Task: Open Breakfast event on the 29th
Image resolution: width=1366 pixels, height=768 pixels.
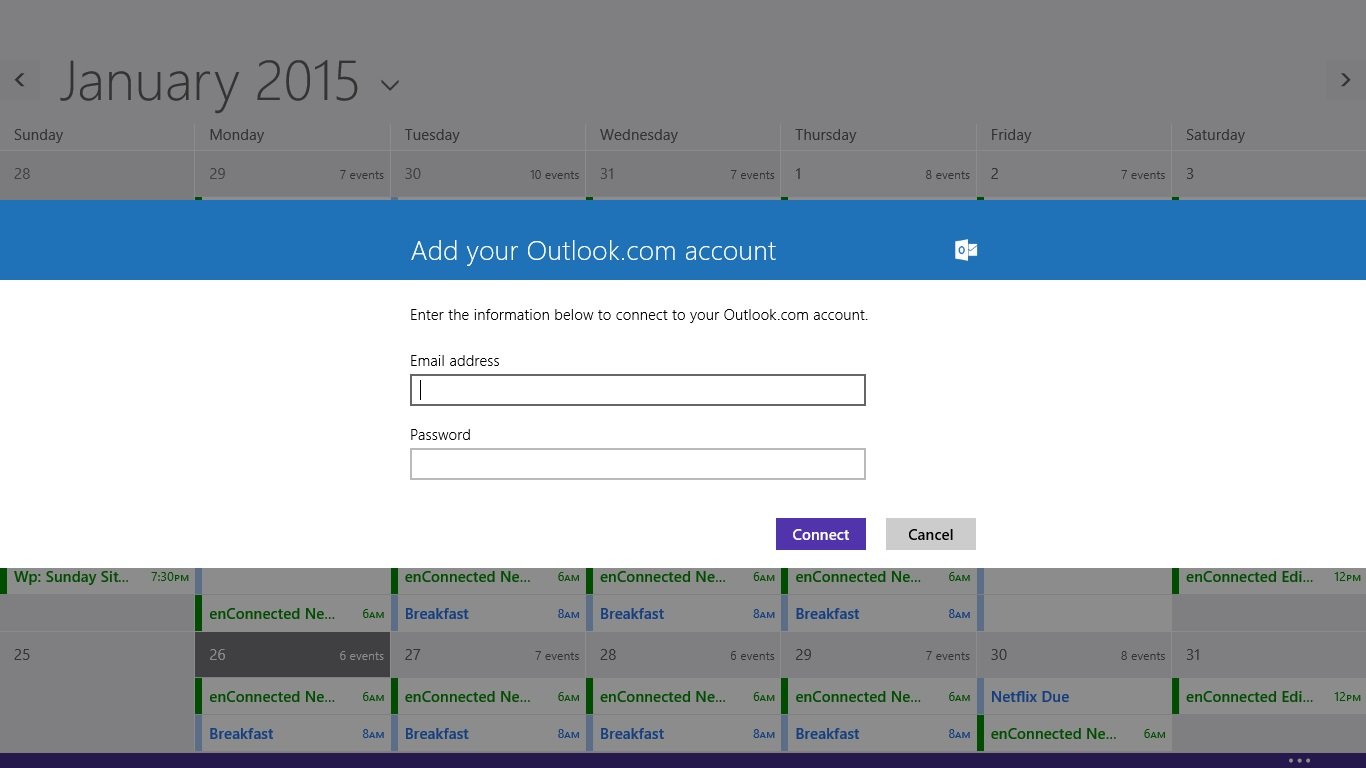Action: click(x=878, y=734)
